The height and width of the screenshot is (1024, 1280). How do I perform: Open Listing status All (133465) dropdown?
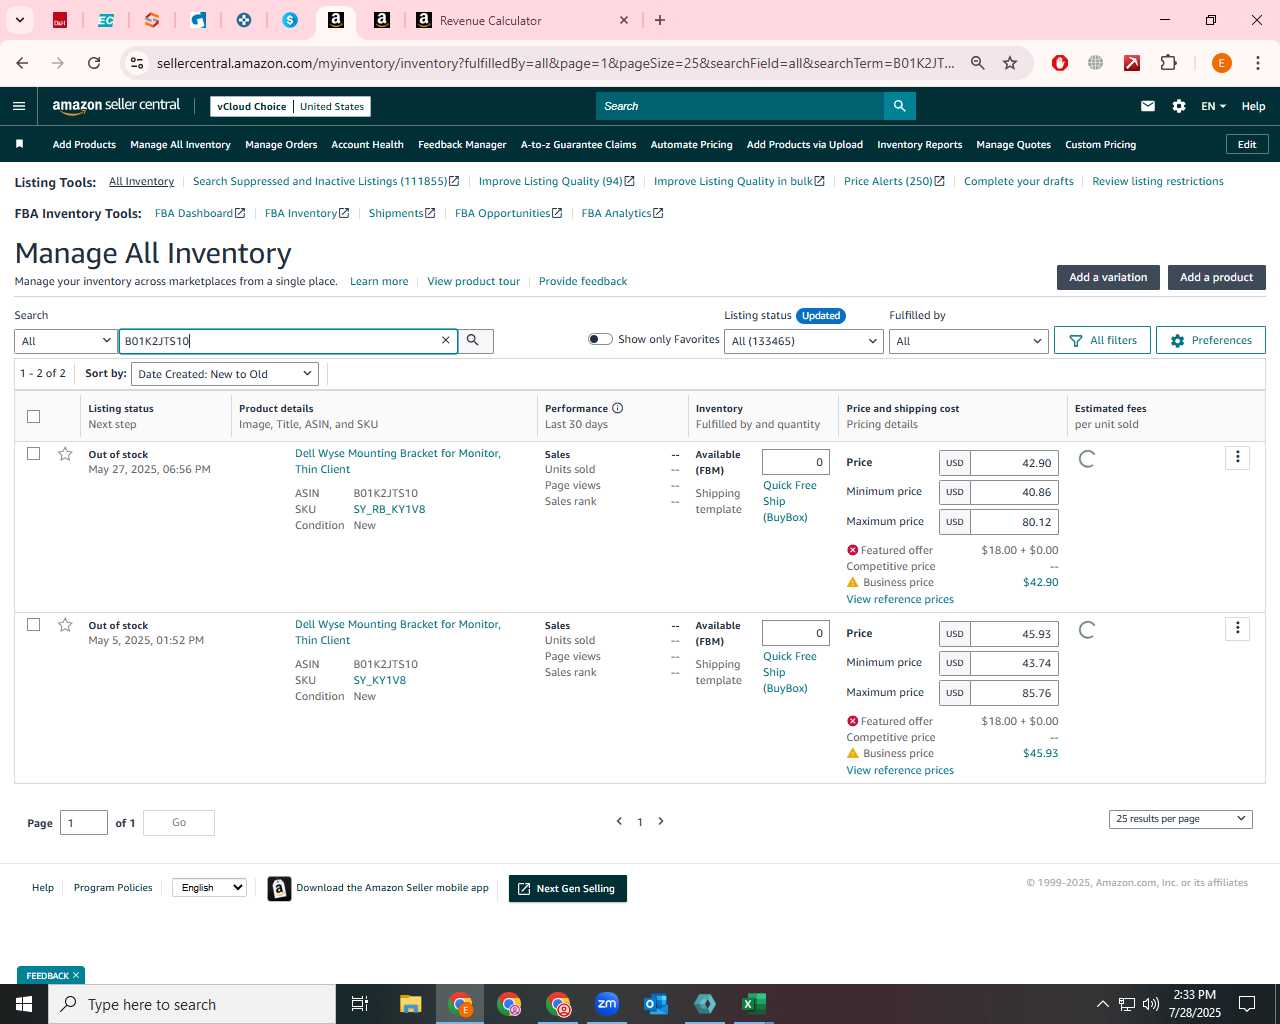coord(804,341)
